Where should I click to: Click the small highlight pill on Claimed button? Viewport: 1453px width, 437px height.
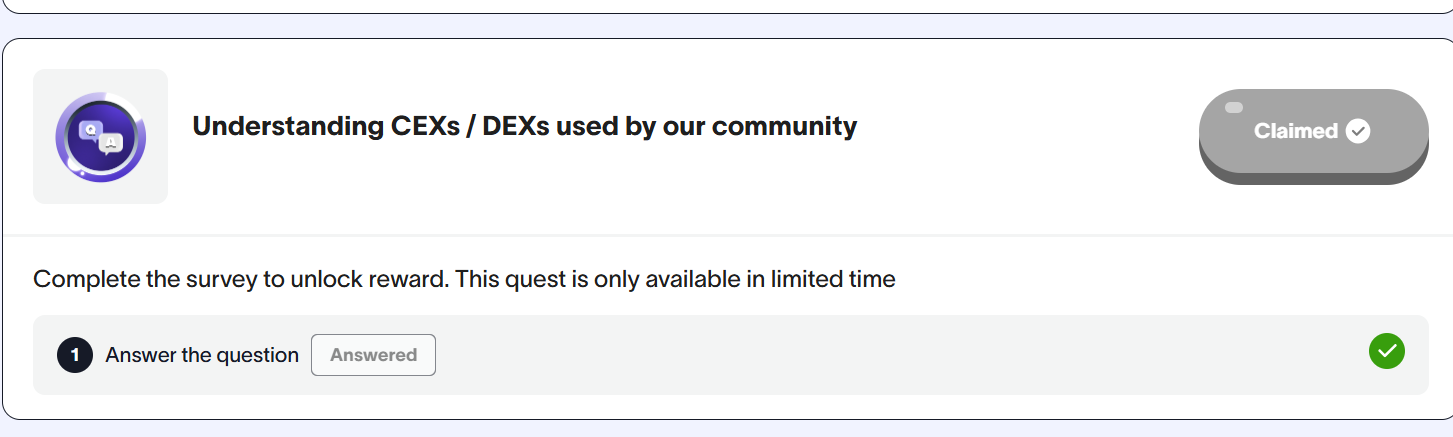point(1234,107)
